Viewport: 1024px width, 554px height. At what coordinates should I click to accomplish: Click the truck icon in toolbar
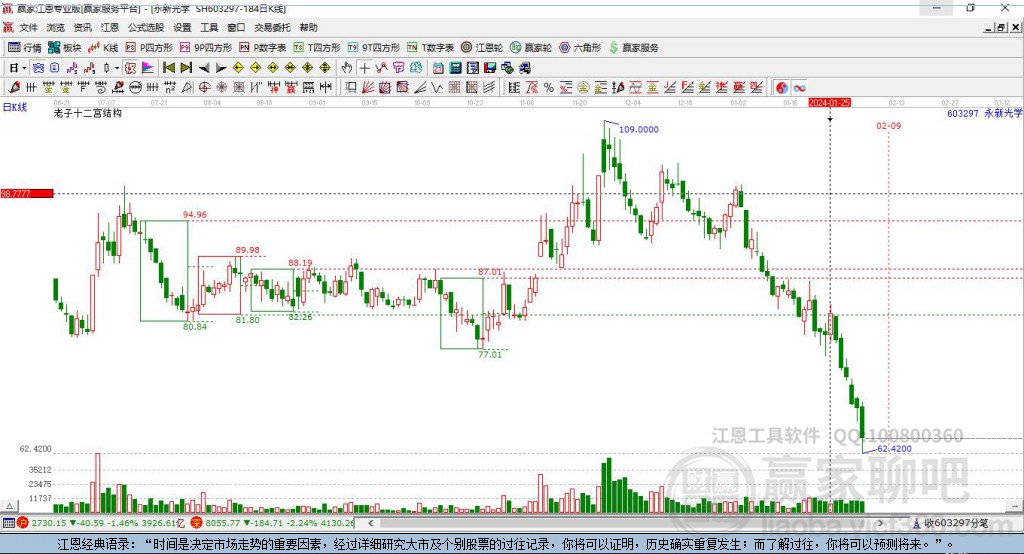click(x=525, y=68)
